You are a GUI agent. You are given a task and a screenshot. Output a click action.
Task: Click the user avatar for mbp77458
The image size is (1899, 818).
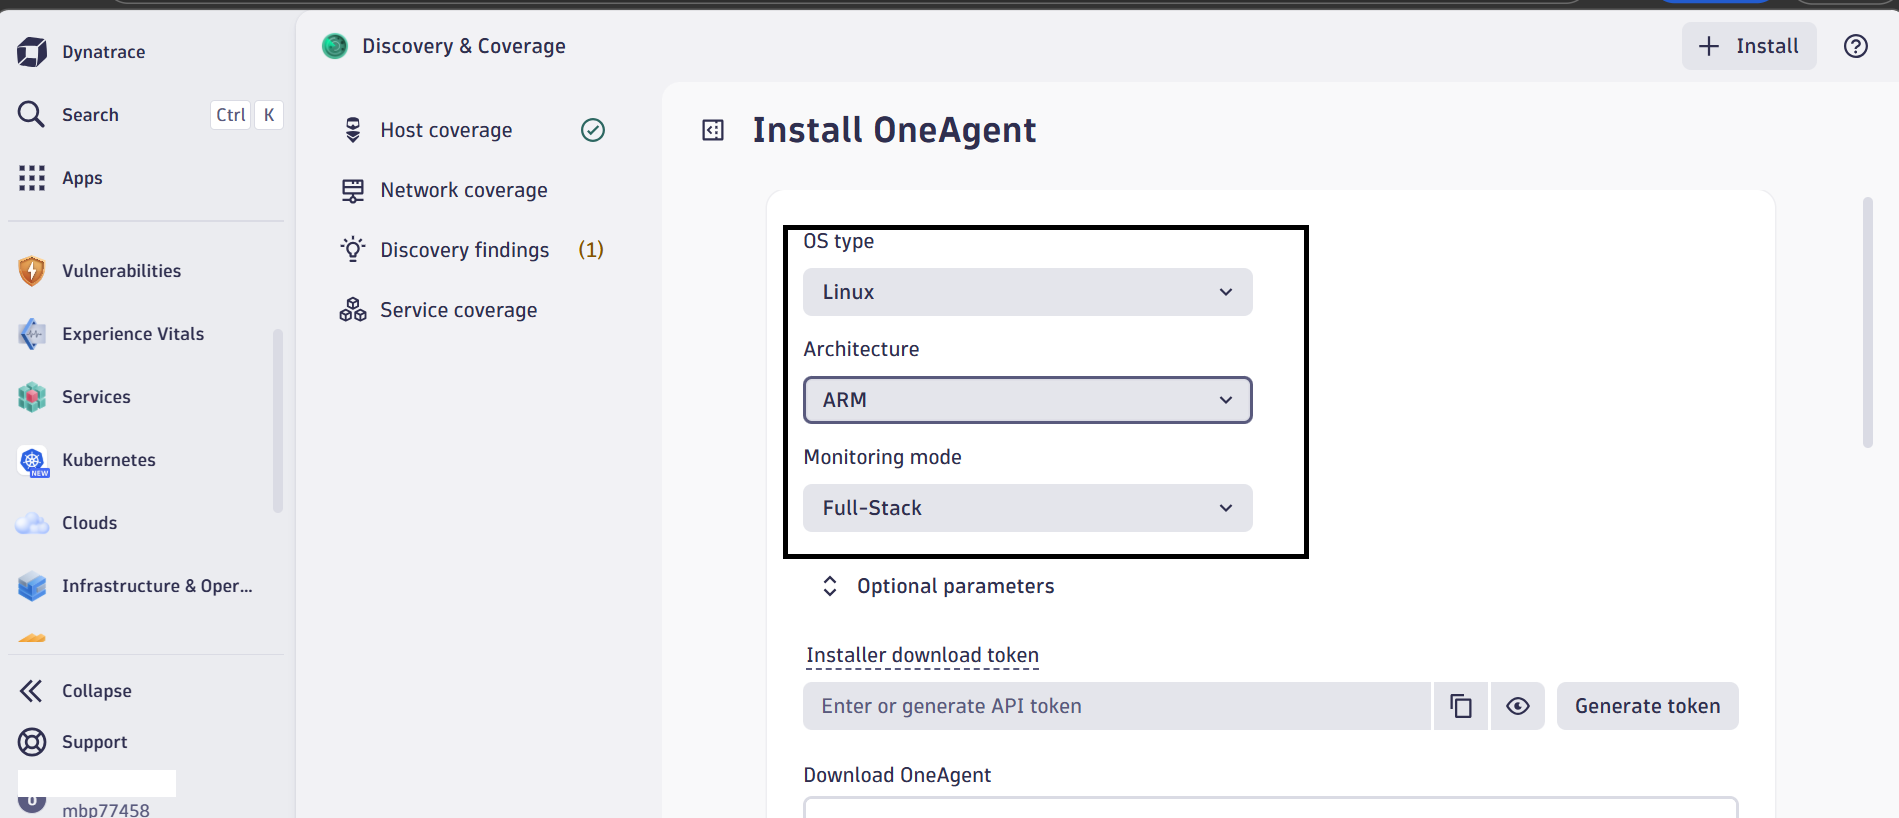[x=32, y=802]
